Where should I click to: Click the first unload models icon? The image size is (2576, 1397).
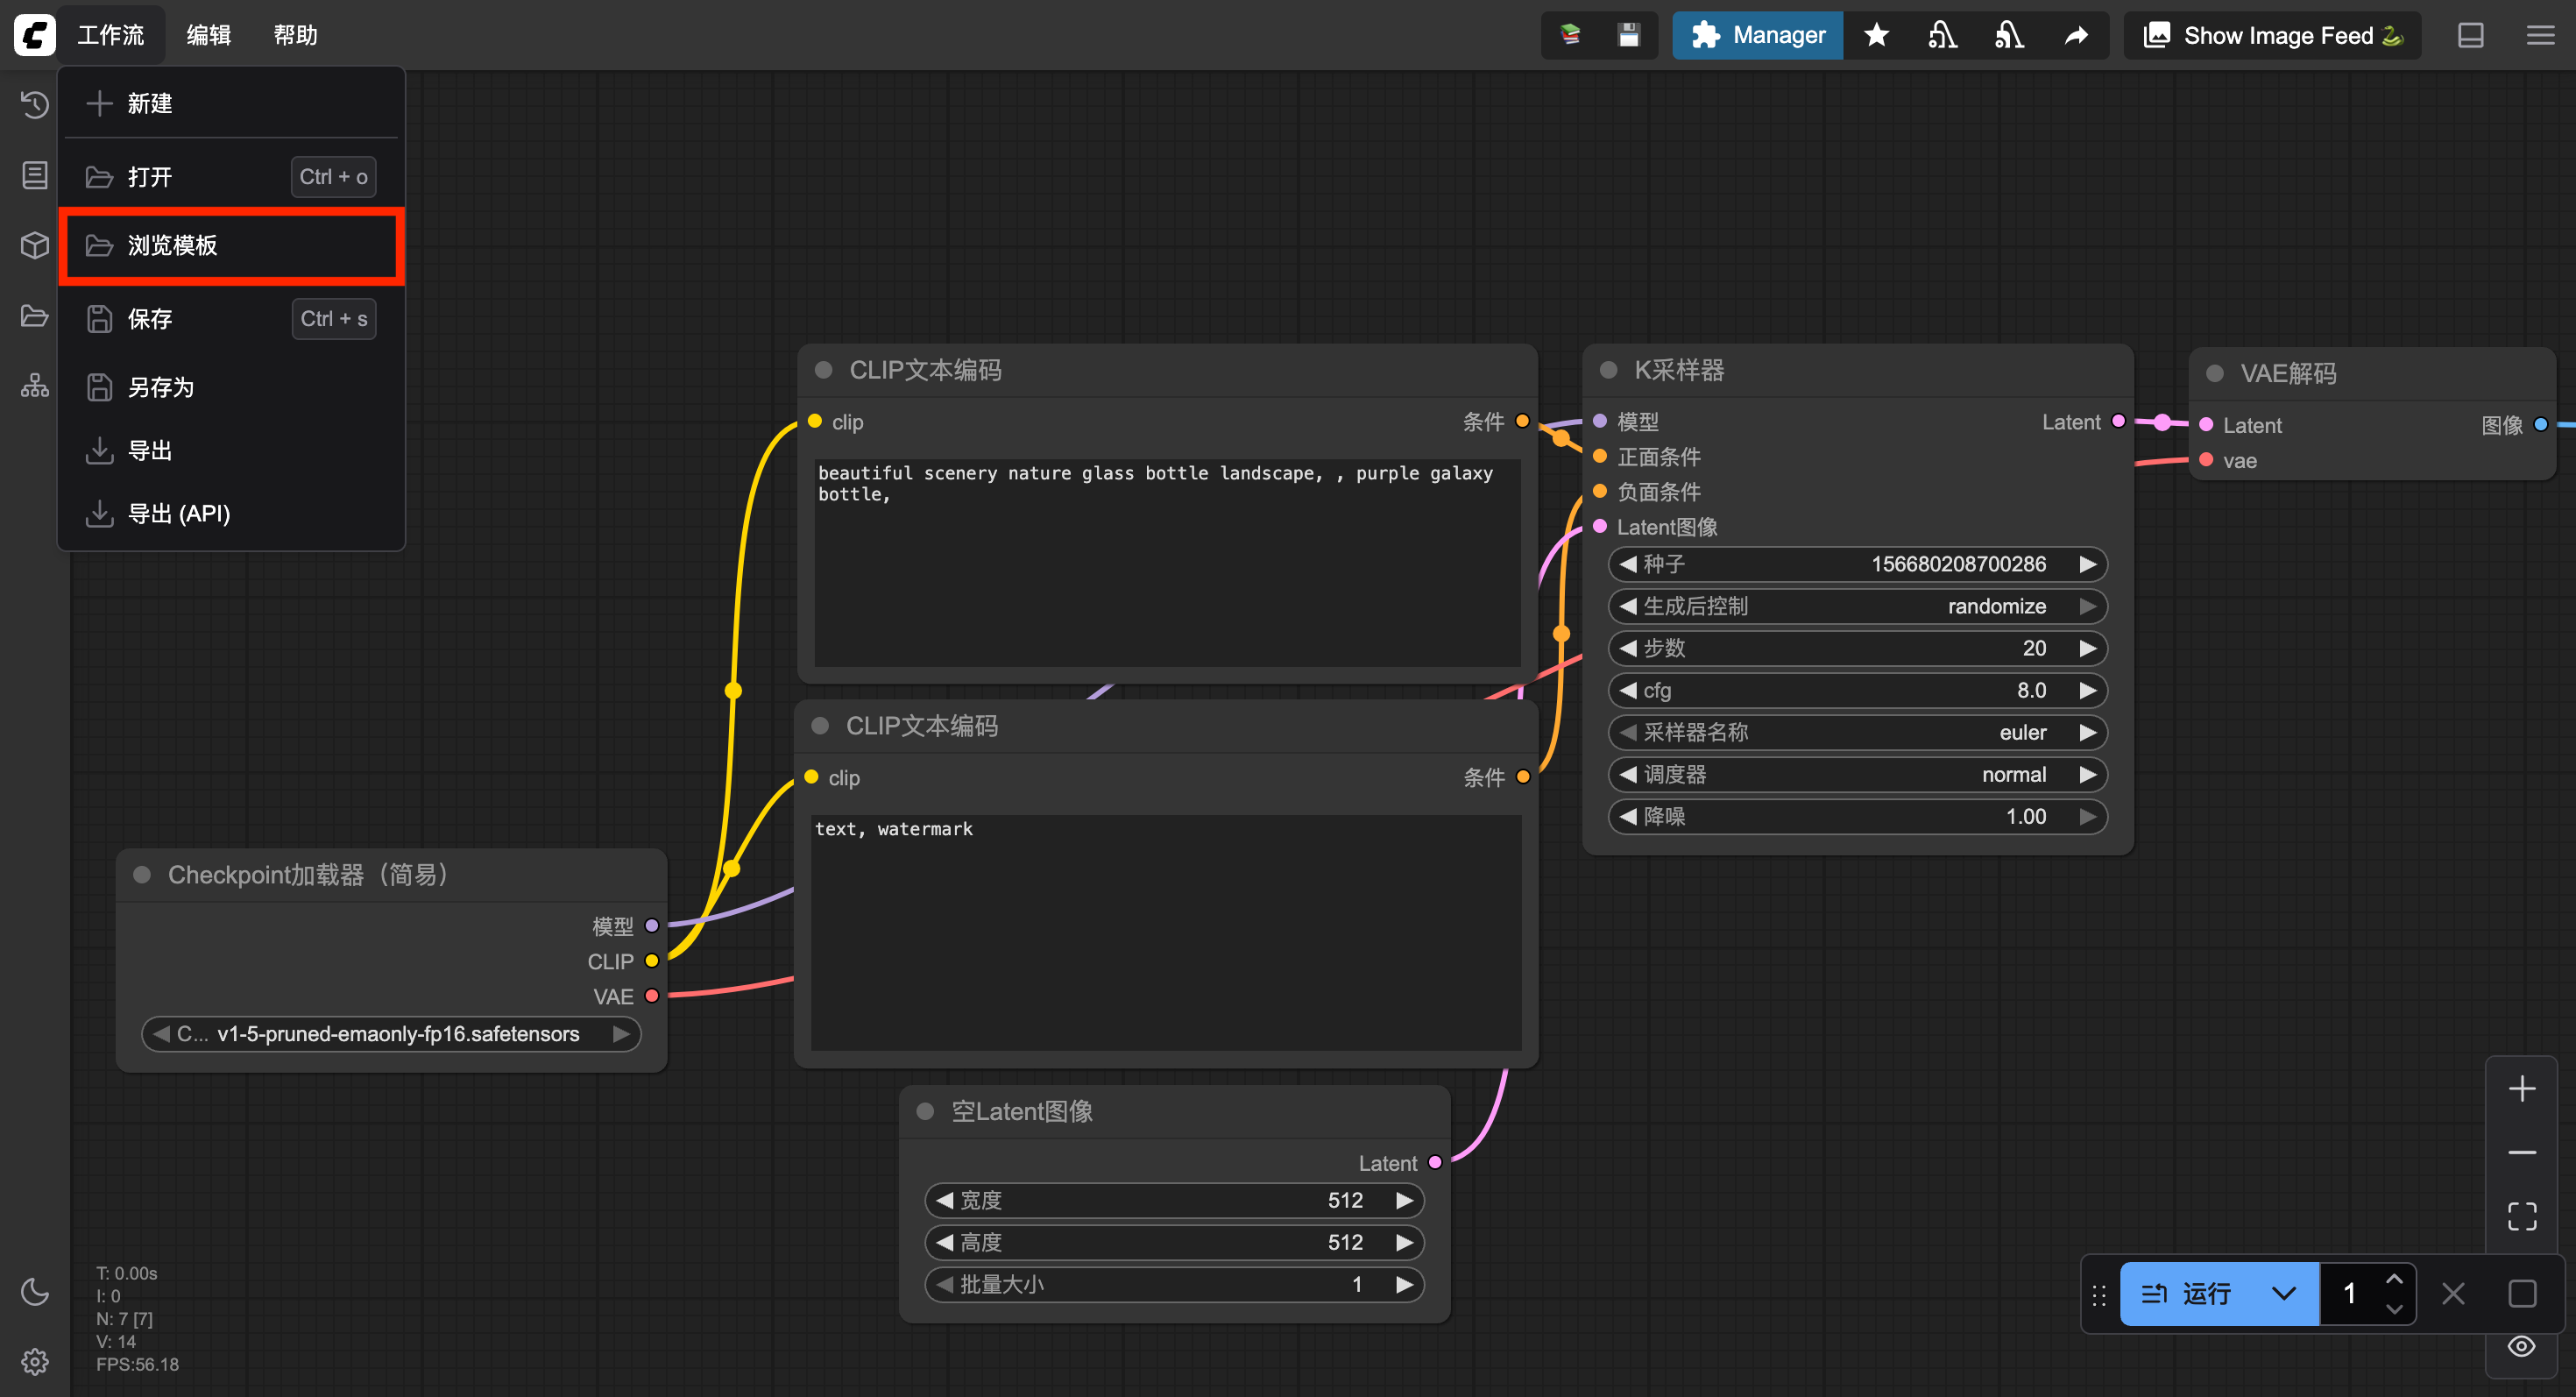click(1942, 35)
